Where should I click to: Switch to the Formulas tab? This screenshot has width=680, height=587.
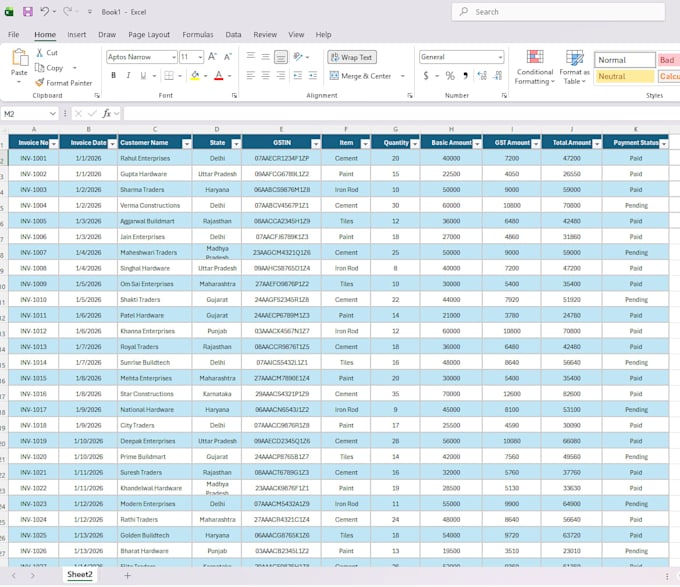(198, 34)
